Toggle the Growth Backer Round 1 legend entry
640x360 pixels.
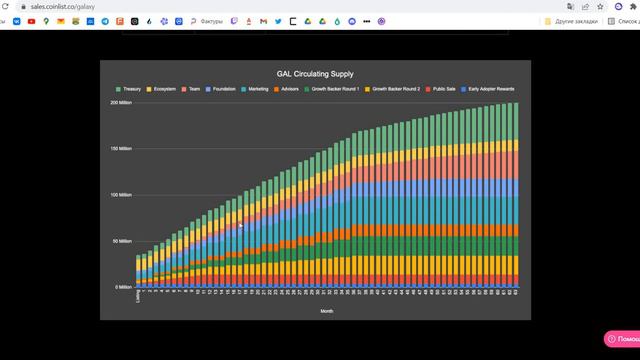pyautogui.click(x=332, y=89)
